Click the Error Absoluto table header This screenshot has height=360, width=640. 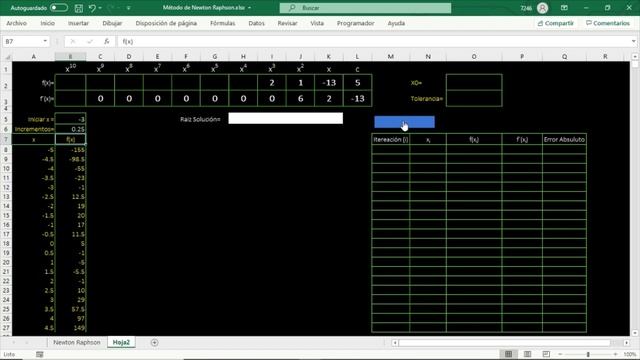[x=564, y=139]
